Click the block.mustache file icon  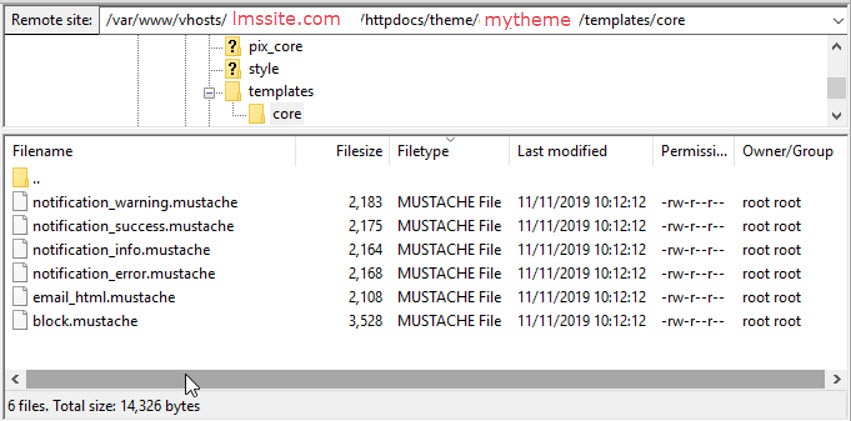coord(21,321)
